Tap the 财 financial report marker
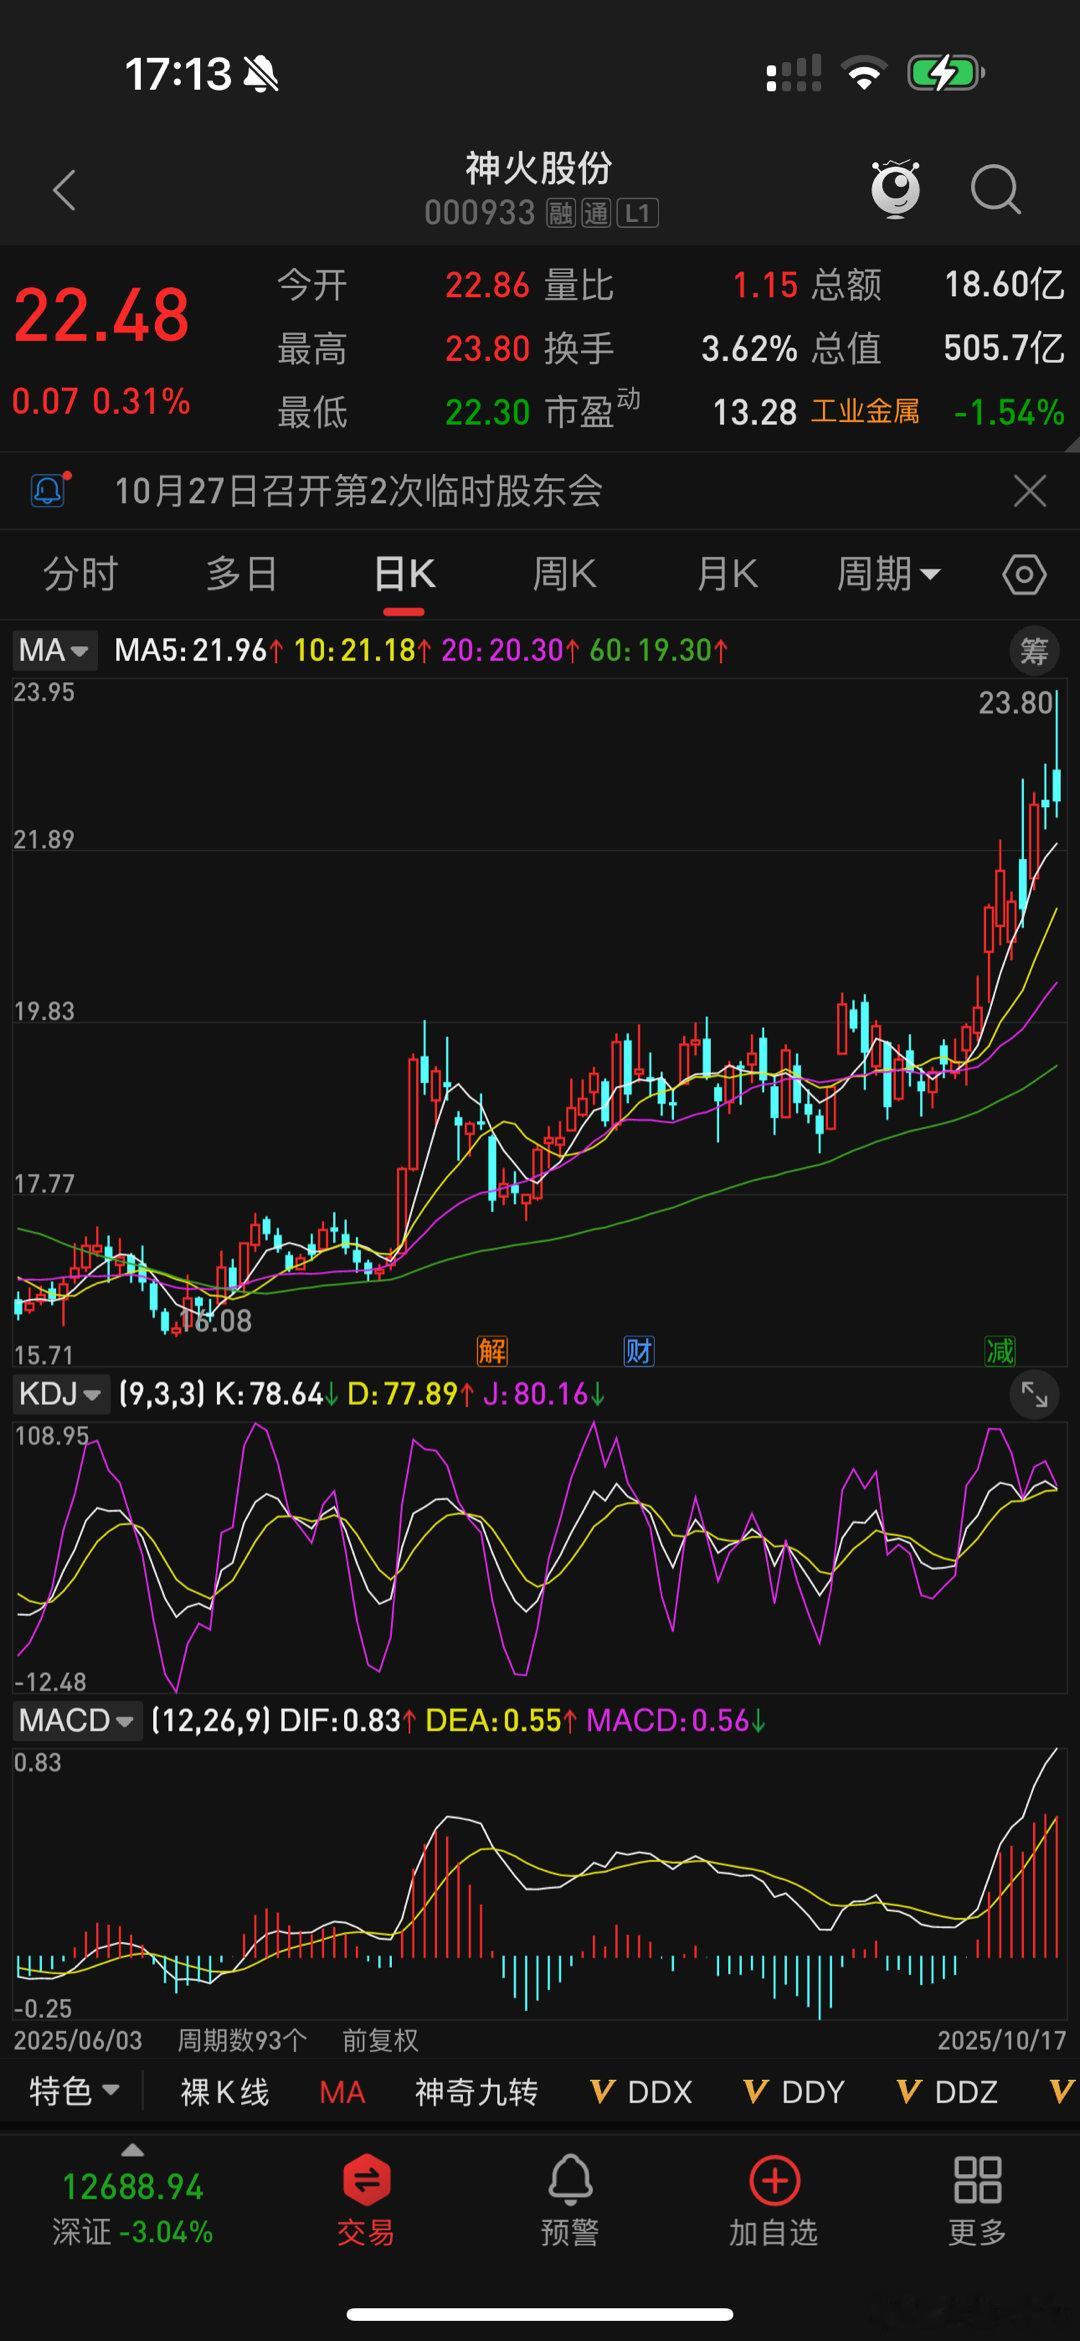The height and width of the screenshot is (2341, 1080). 639,1351
